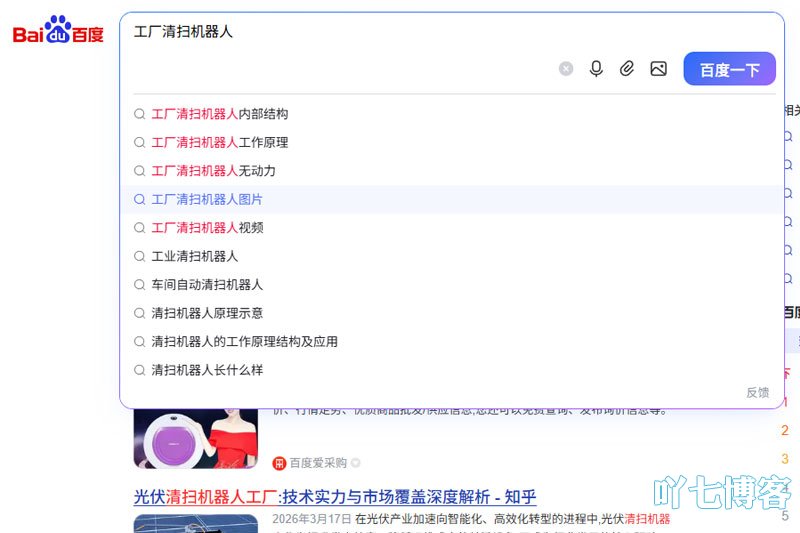Click magnifier icon beside 工厂清扫机器人视频
800x533 pixels.
point(139,227)
